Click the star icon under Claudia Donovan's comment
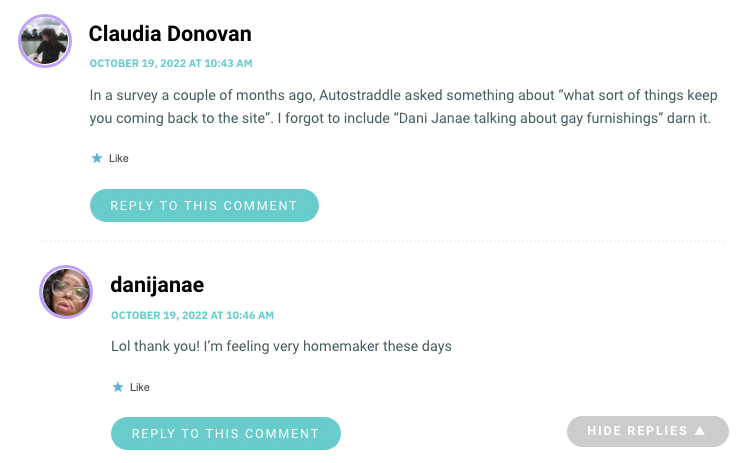The width and height of the screenshot is (742, 463). (97, 158)
